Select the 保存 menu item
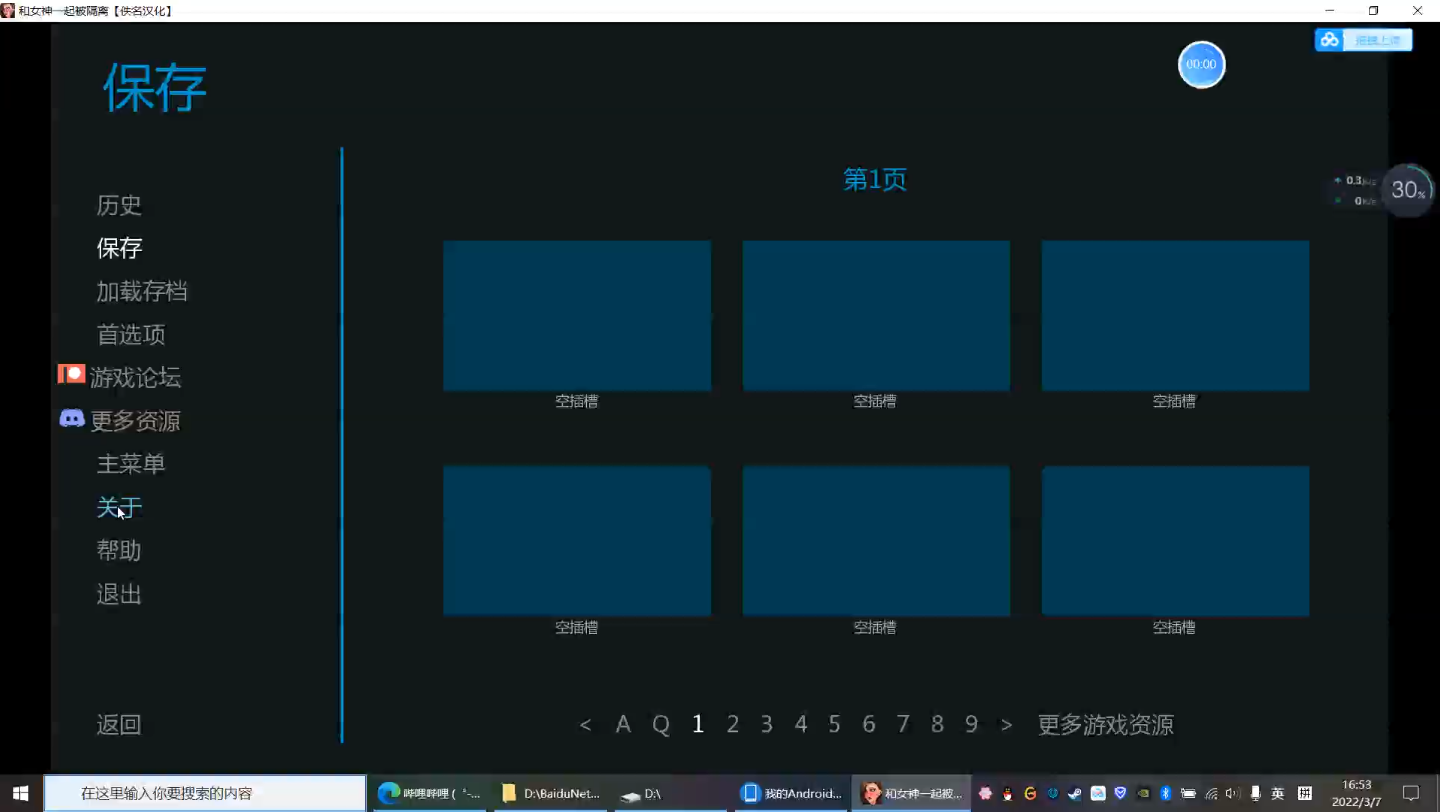Viewport: 1440px width, 812px height. tap(119, 248)
